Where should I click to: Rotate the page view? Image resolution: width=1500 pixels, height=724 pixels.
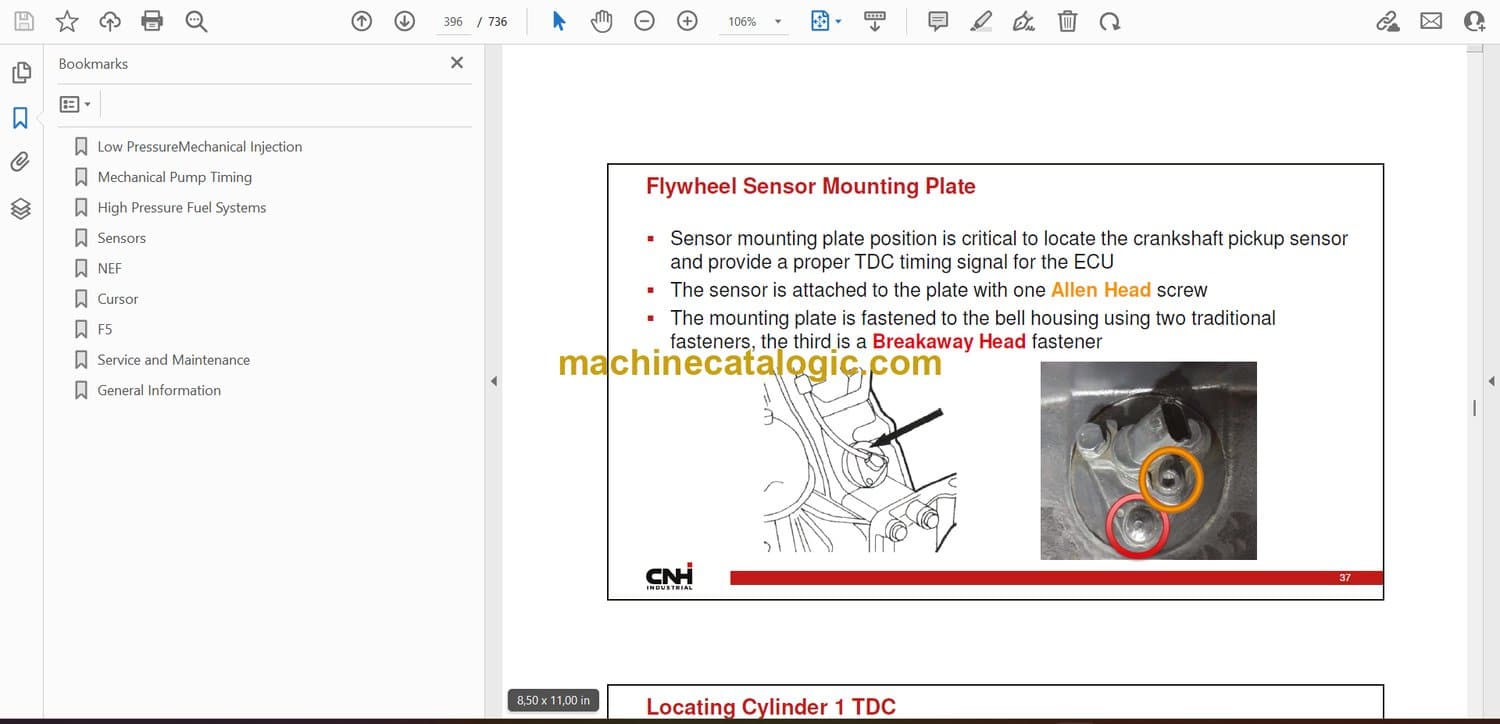click(1109, 21)
